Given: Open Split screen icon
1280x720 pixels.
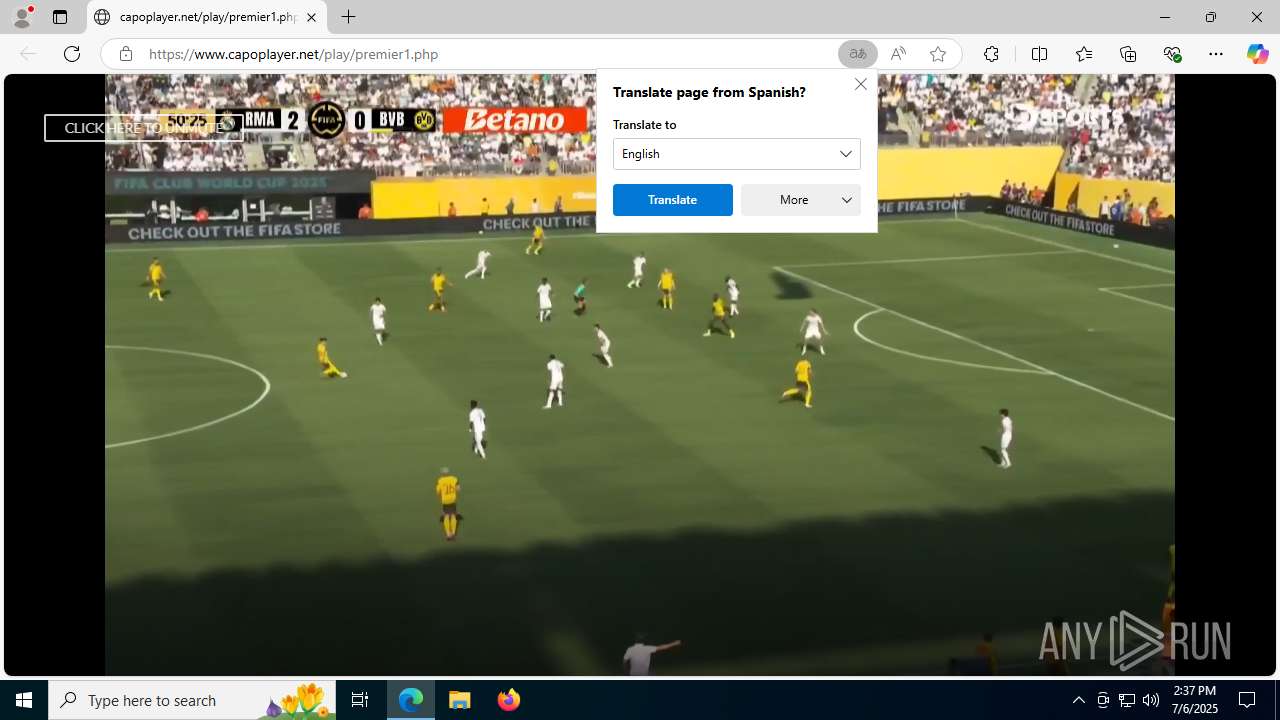Looking at the screenshot, I should (x=1039, y=54).
